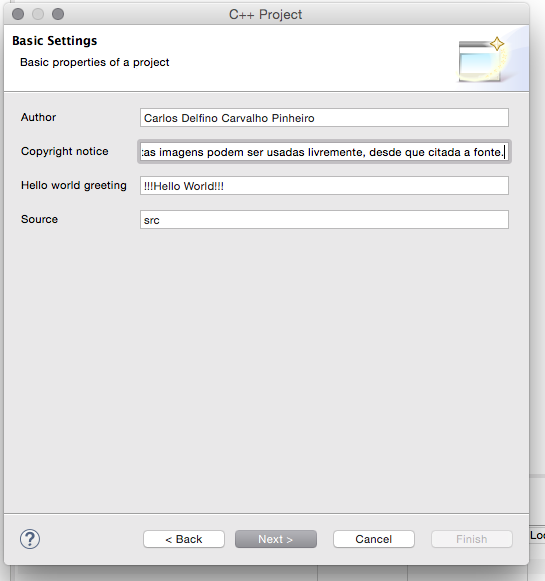
Task: Click the Copyright notice label
Action: (x=65, y=151)
